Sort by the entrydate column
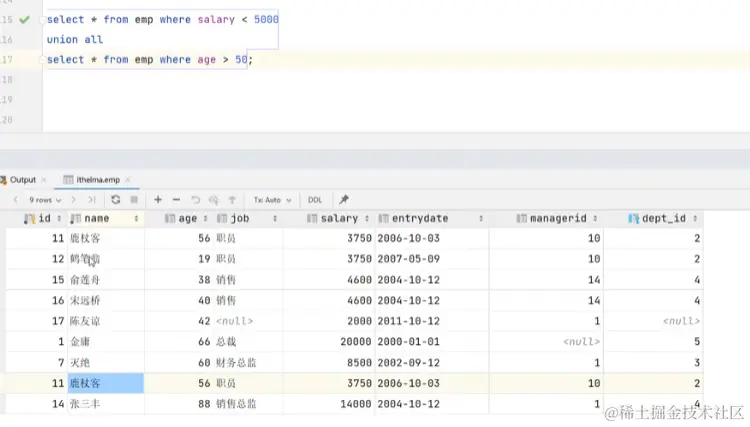 coord(481,219)
